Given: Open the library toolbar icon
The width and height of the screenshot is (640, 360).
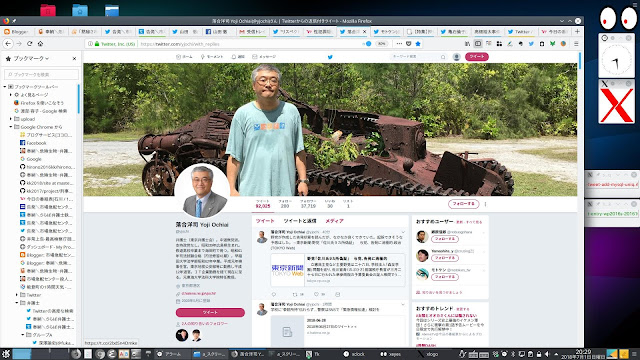Looking at the screenshot, I should (x=467, y=44).
